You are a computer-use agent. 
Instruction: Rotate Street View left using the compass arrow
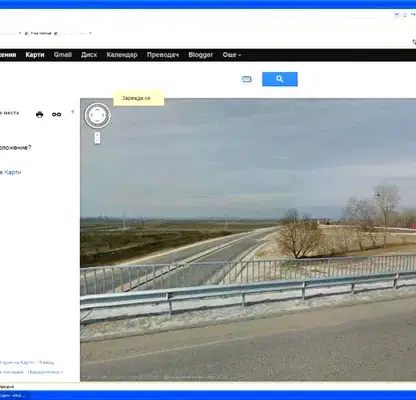[x=91, y=115]
